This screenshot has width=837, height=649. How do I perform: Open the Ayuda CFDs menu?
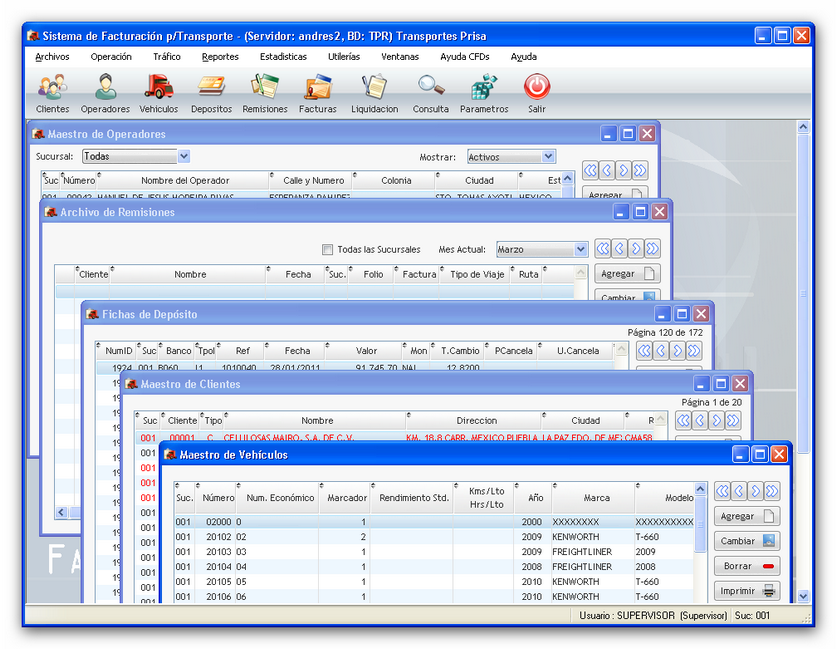click(465, 57)
